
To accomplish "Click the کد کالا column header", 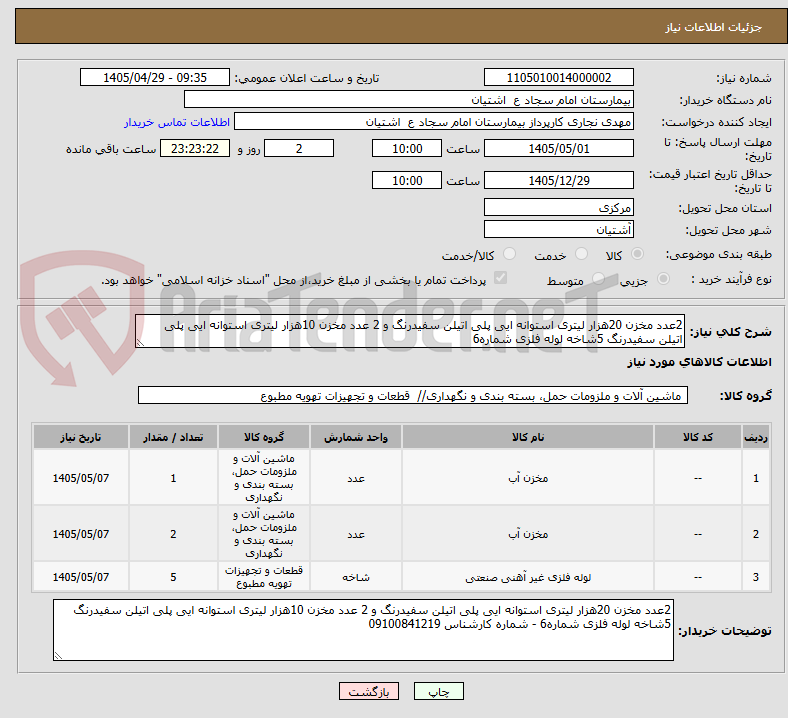I will (698, 437).
